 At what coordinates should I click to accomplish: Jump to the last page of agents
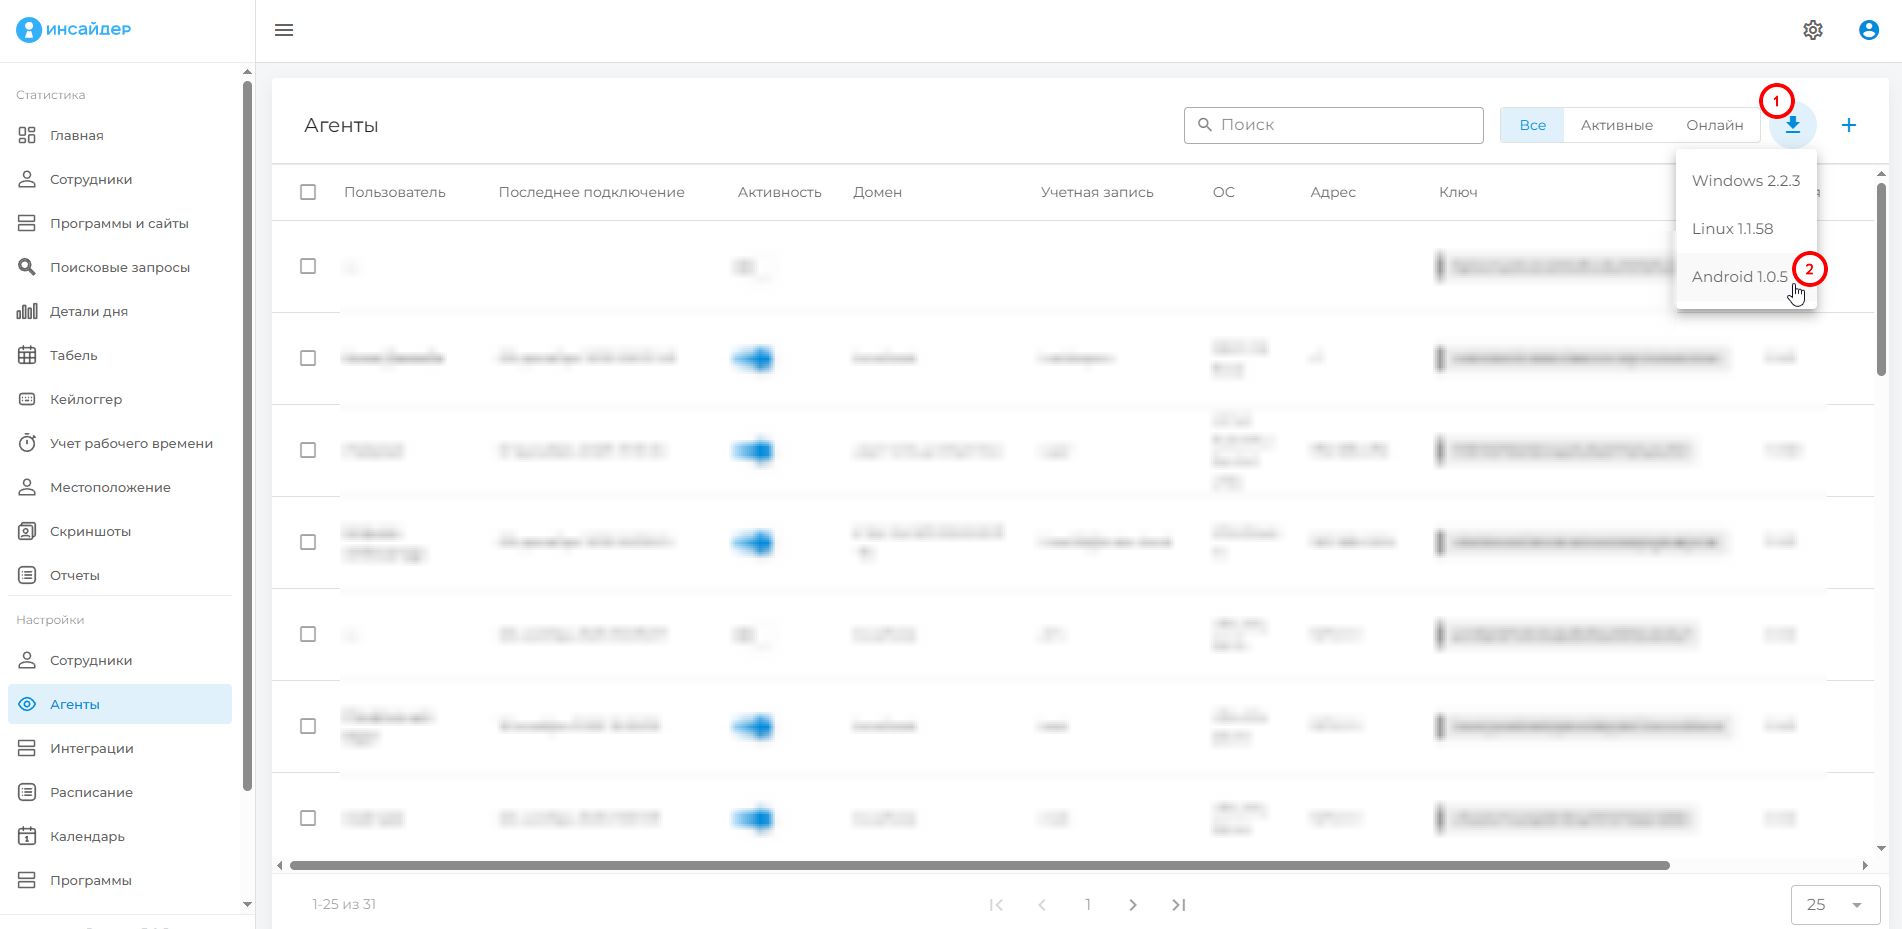(x=1178, y=905)
